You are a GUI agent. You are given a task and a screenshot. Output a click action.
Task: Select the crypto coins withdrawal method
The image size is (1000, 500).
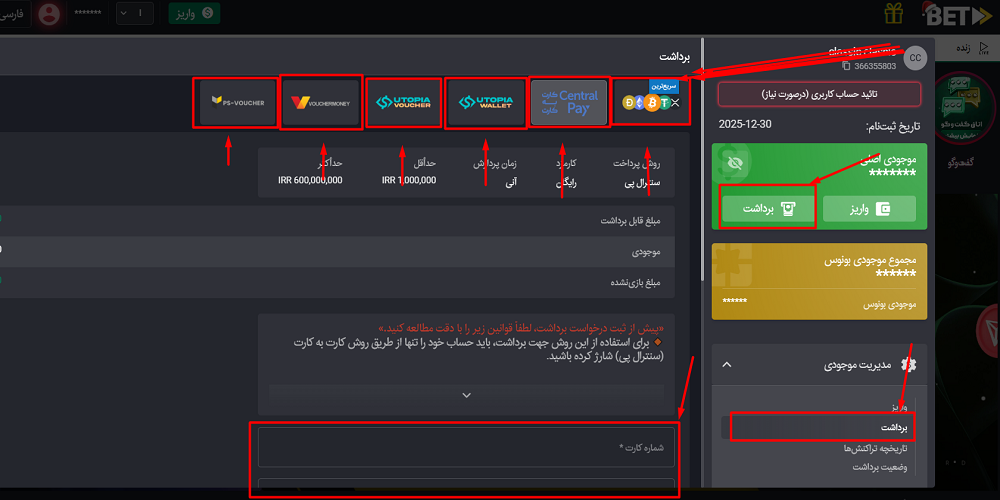click(x=651, y=102)
